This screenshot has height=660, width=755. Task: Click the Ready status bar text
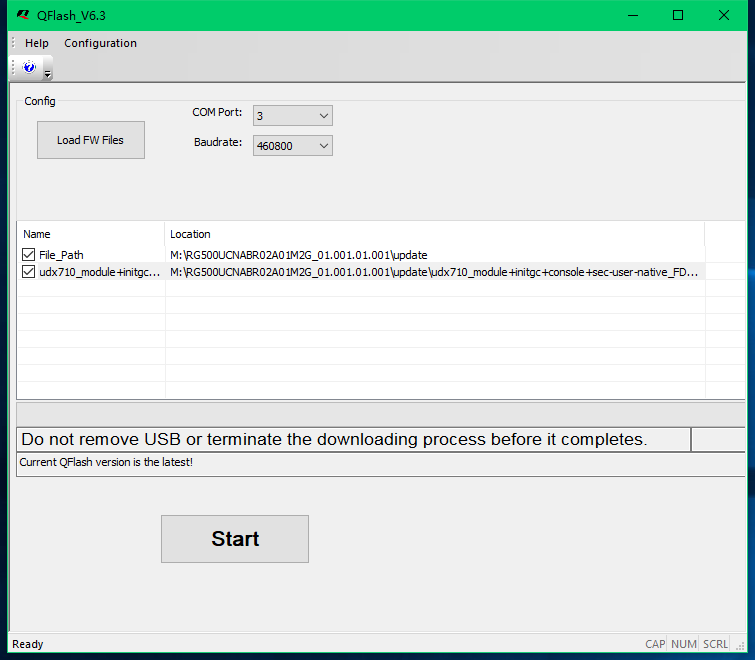27,644
